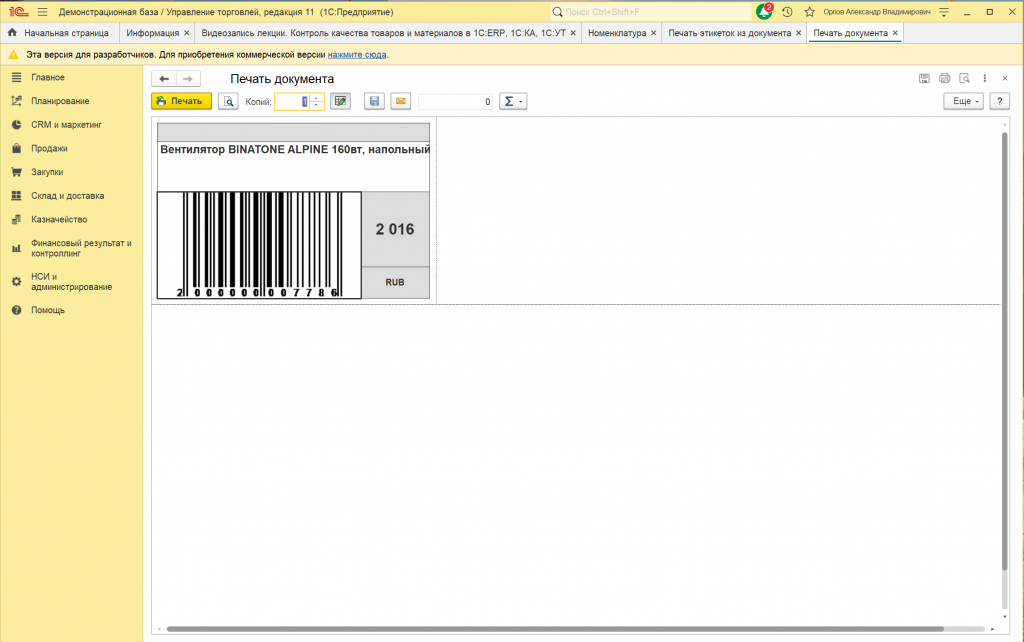Switch to Видеозапись лекции tab
1024x642 pixels.
click(383, 33)
